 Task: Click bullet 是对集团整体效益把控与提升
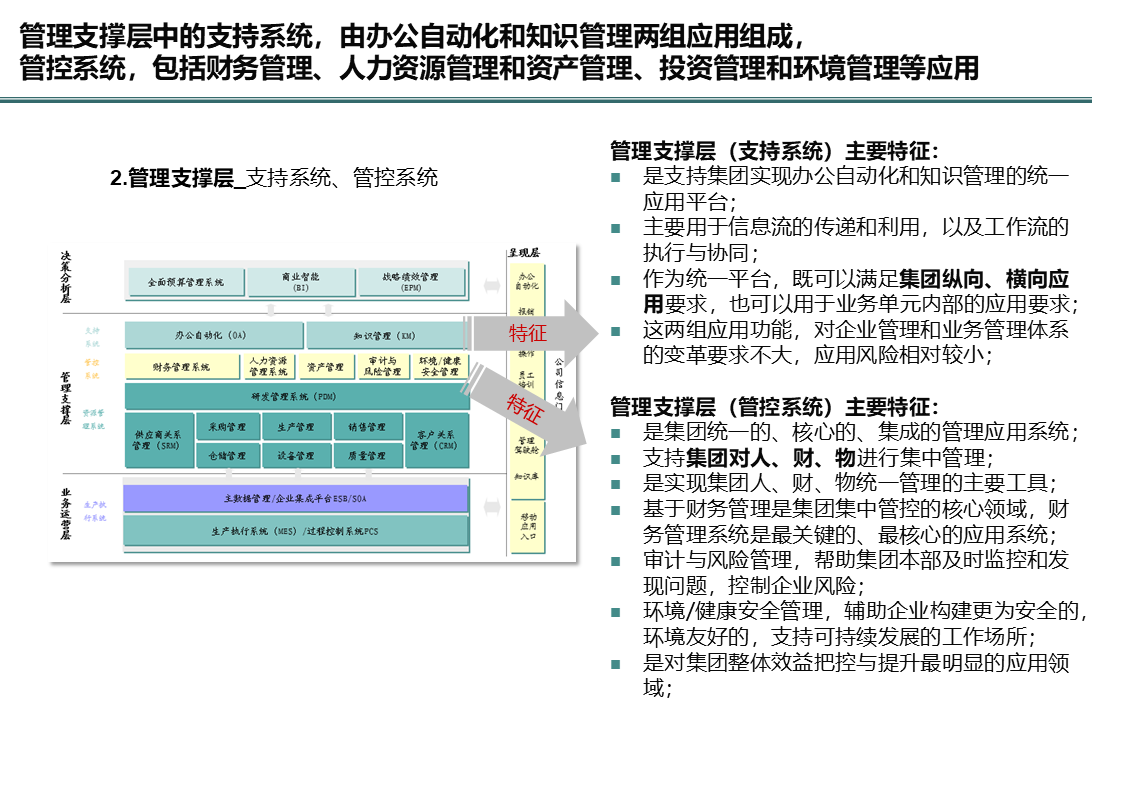(855, 675)
